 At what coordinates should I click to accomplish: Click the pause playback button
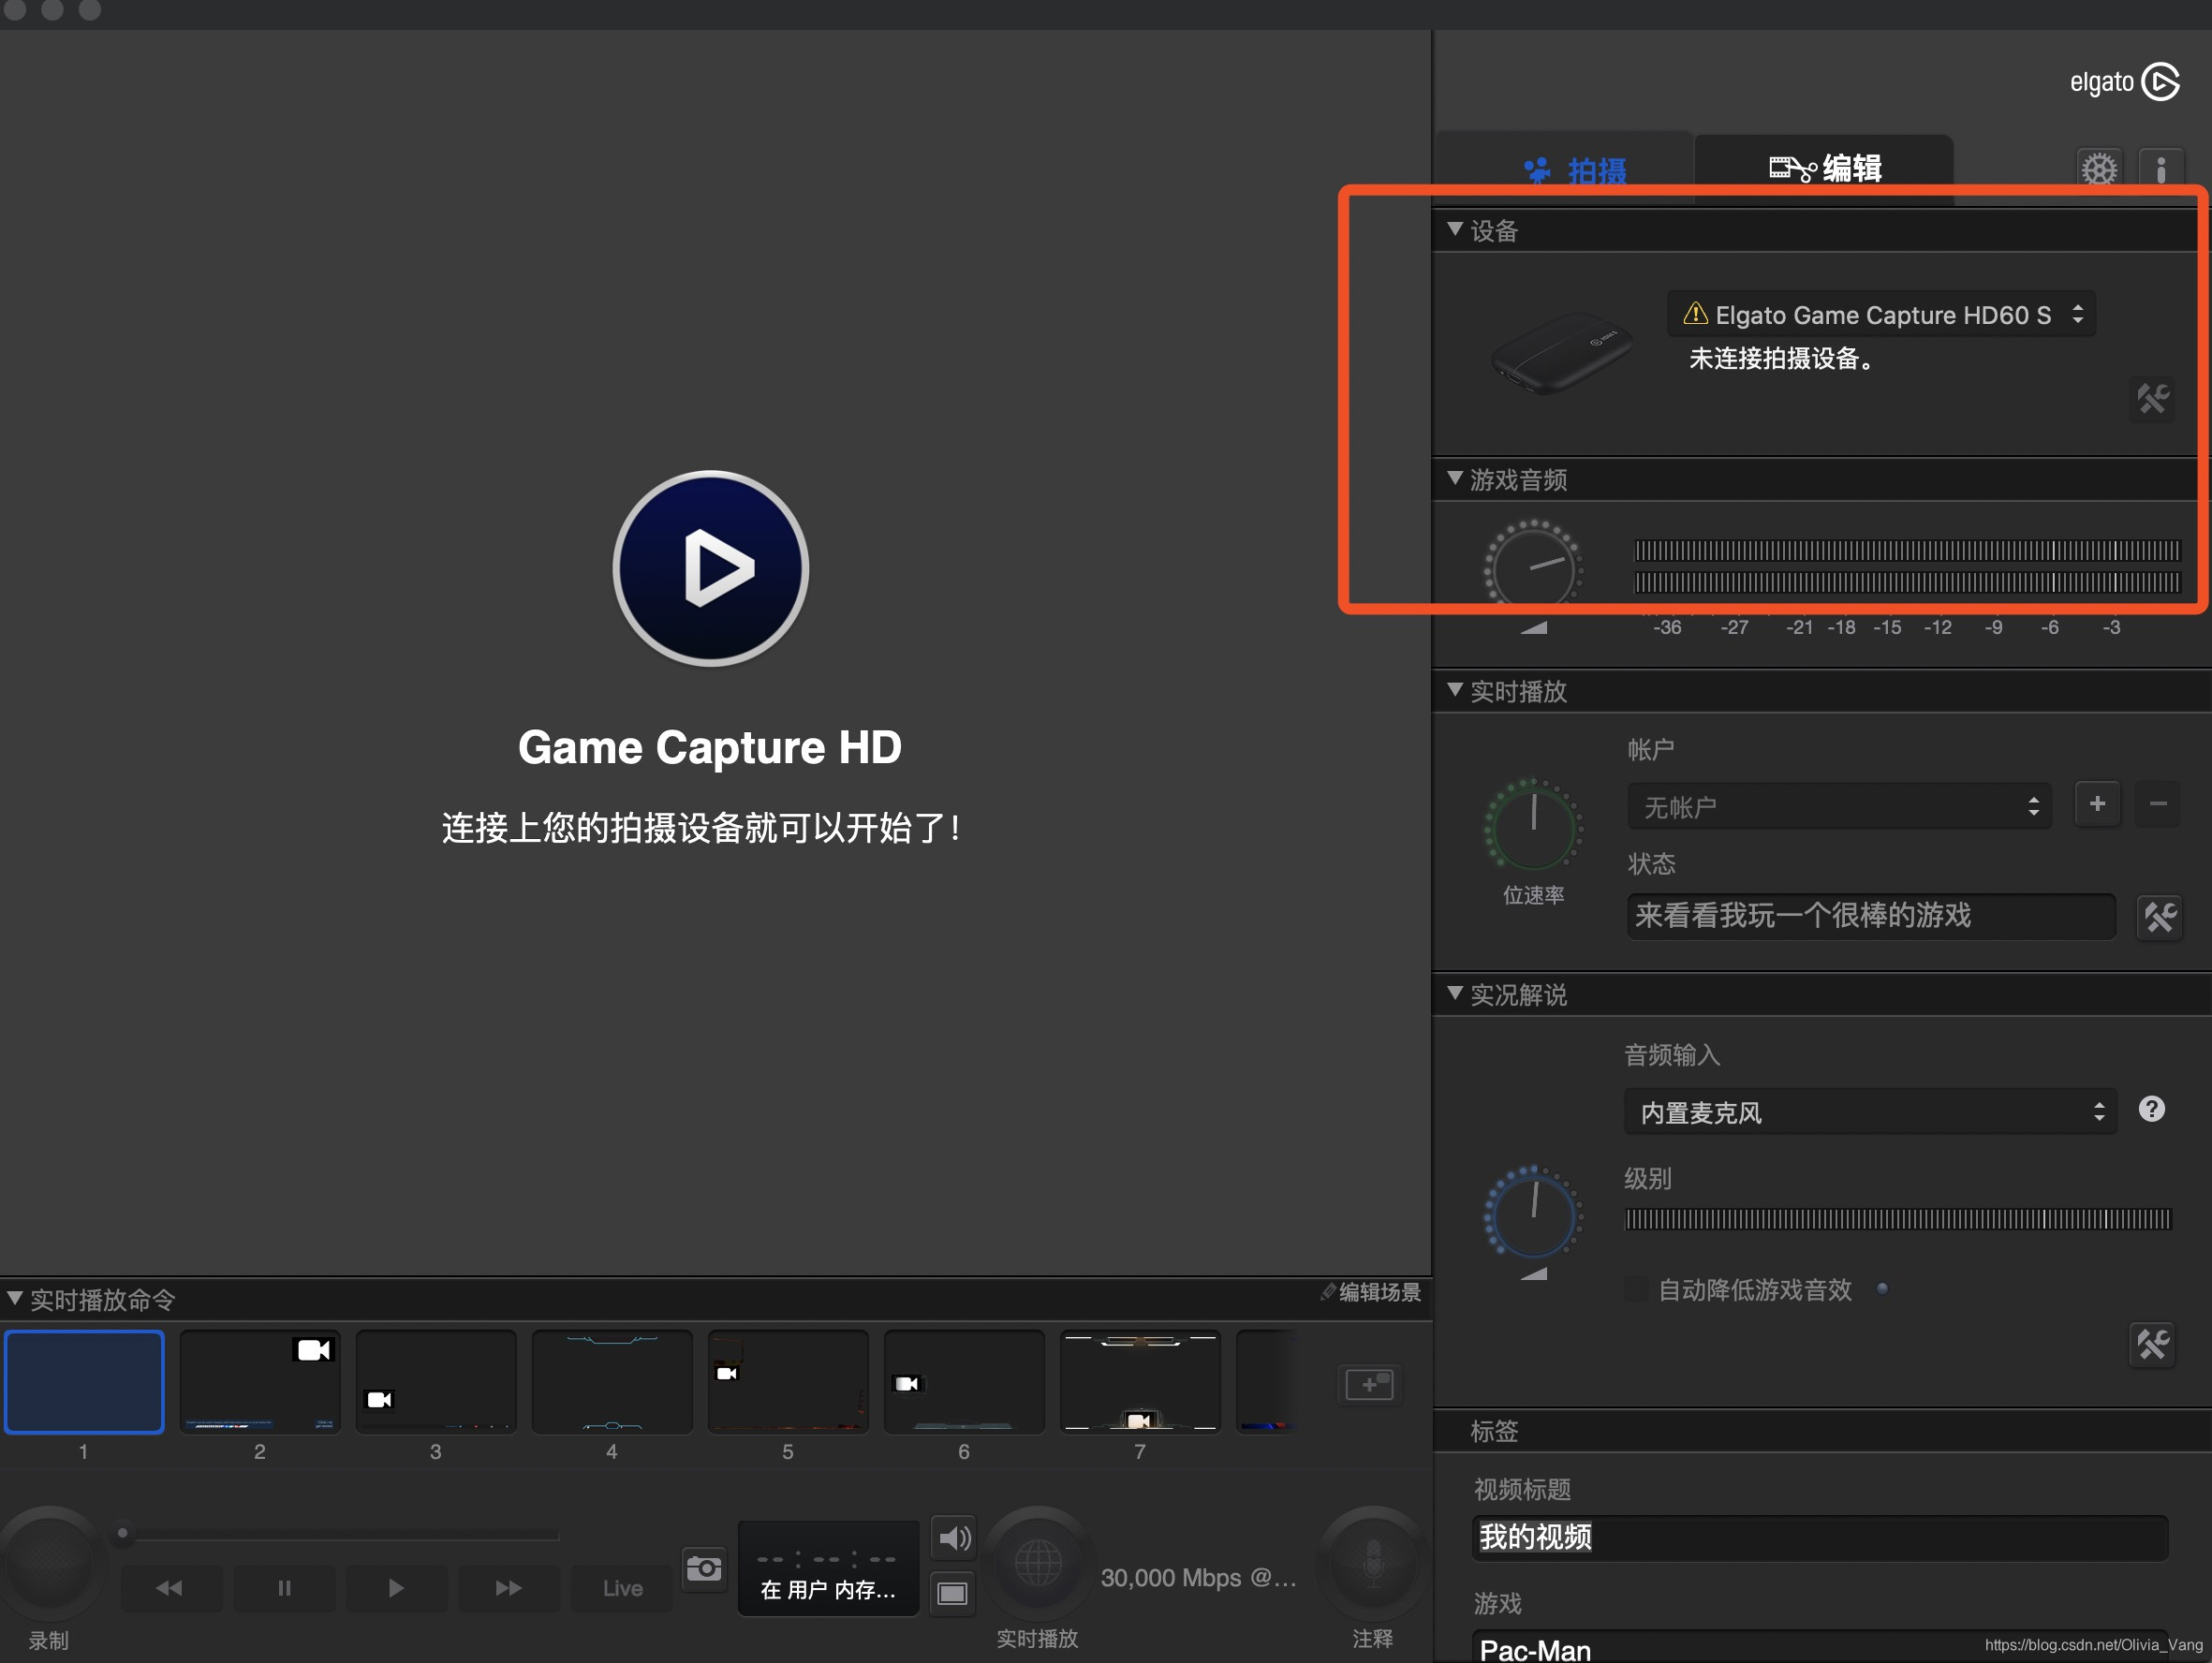coord(284,1588)
